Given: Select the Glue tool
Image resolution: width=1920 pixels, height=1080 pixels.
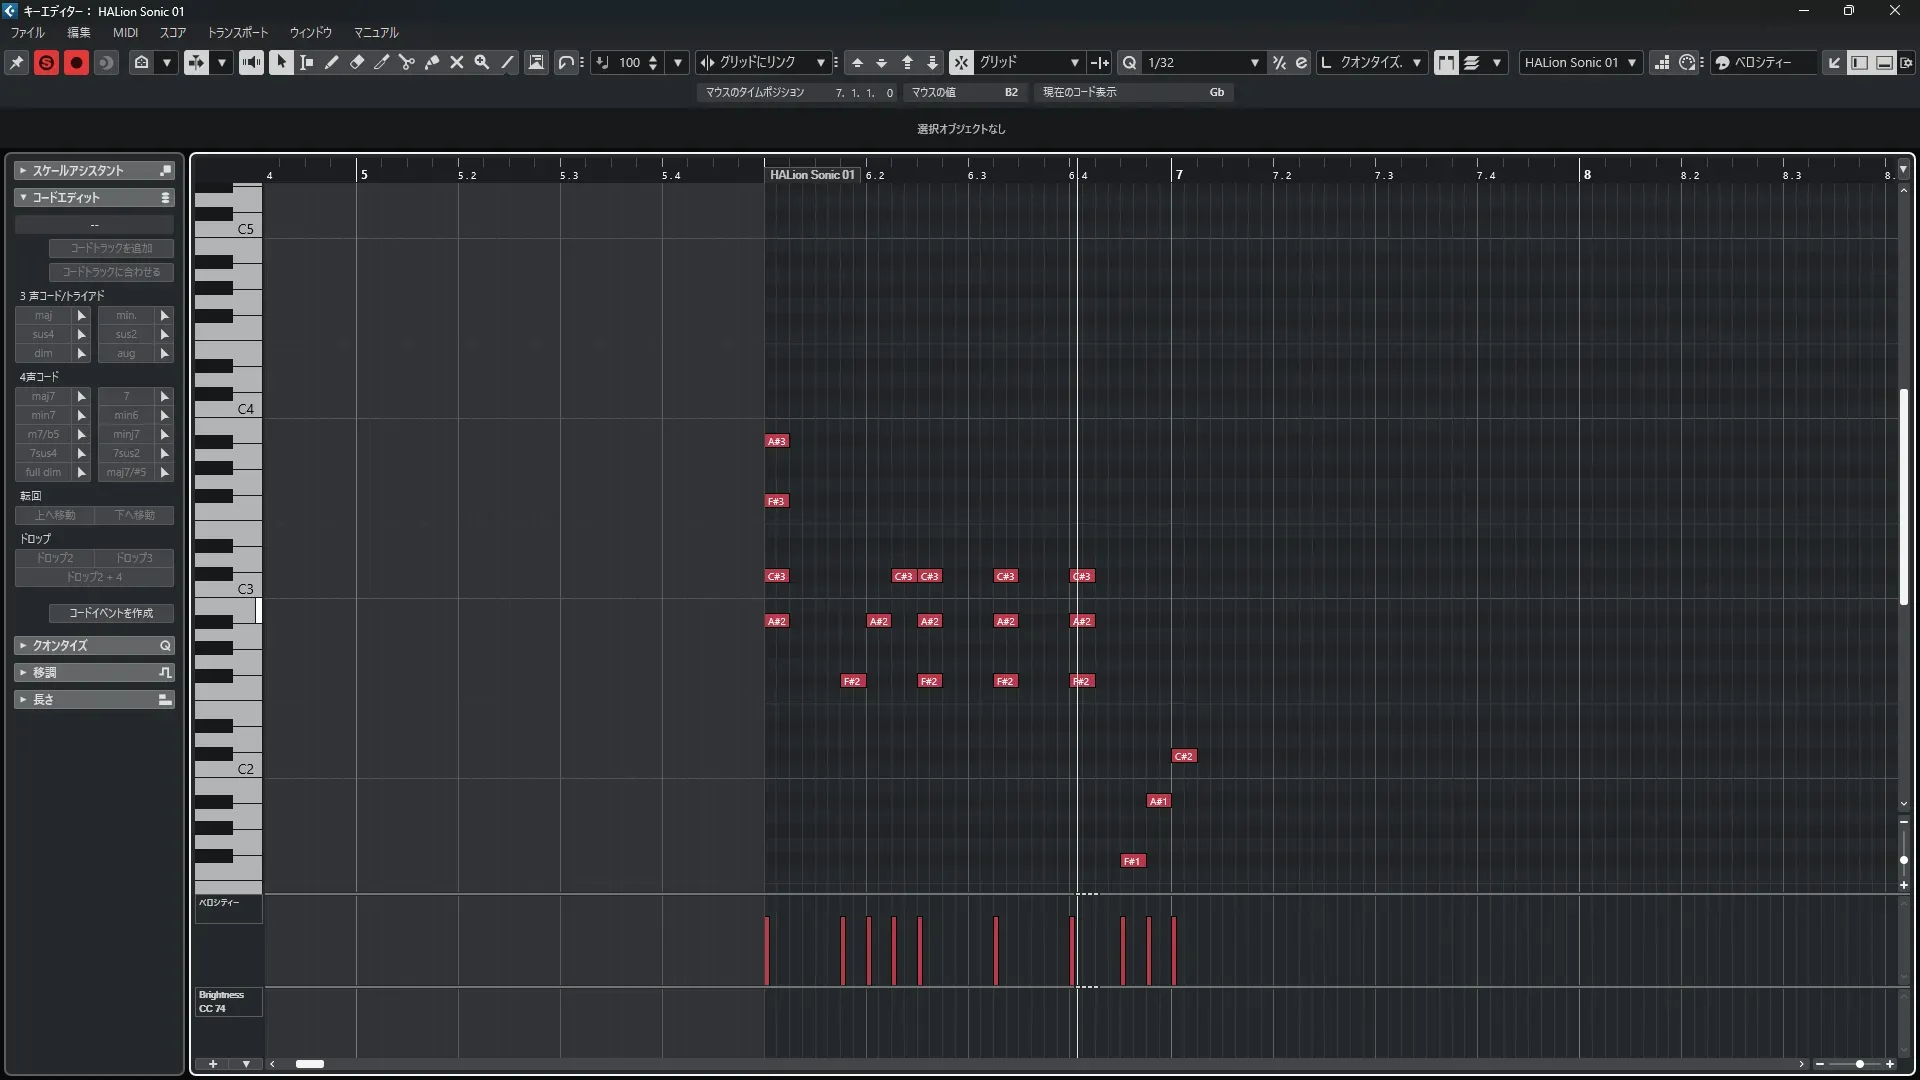Looking at the screenshot, I should [432, 62].
